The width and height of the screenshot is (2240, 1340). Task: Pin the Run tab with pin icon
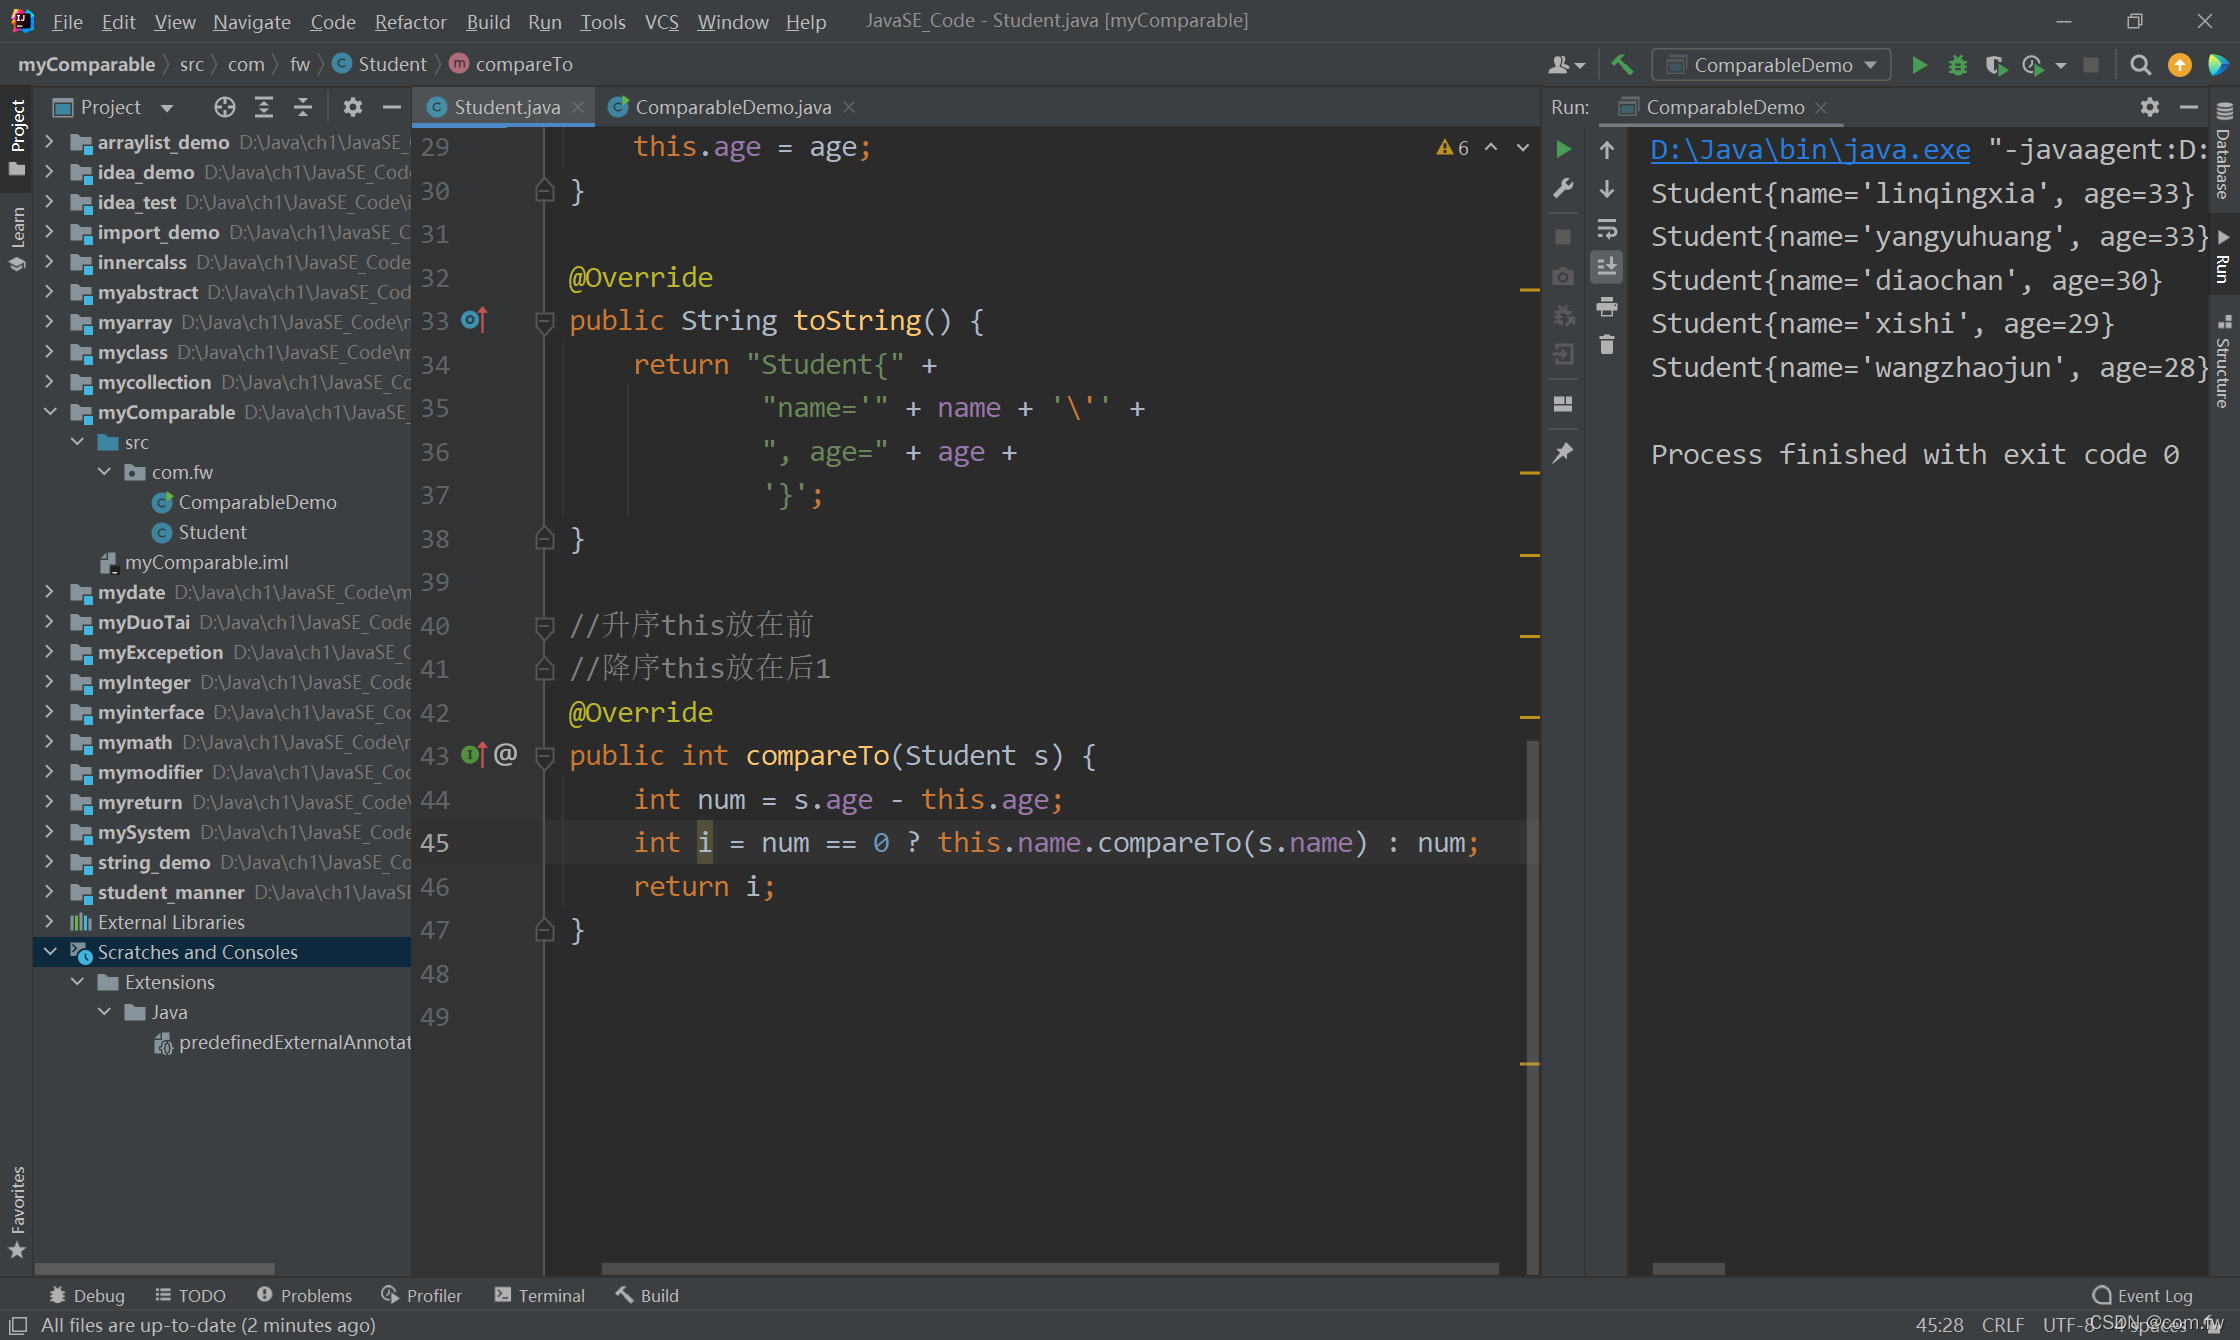(1563, 453)
